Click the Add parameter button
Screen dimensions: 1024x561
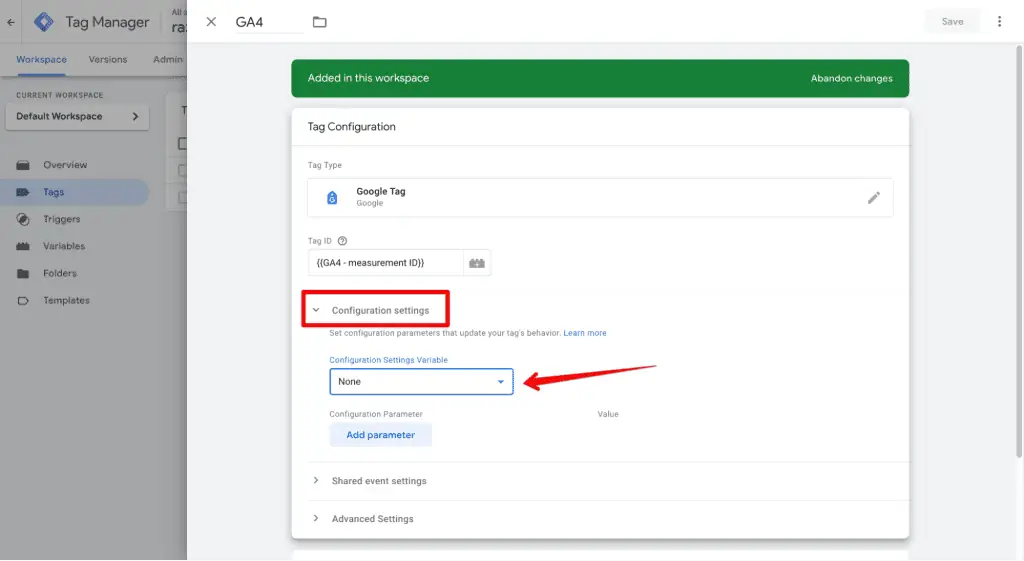[x=380, y=435]
